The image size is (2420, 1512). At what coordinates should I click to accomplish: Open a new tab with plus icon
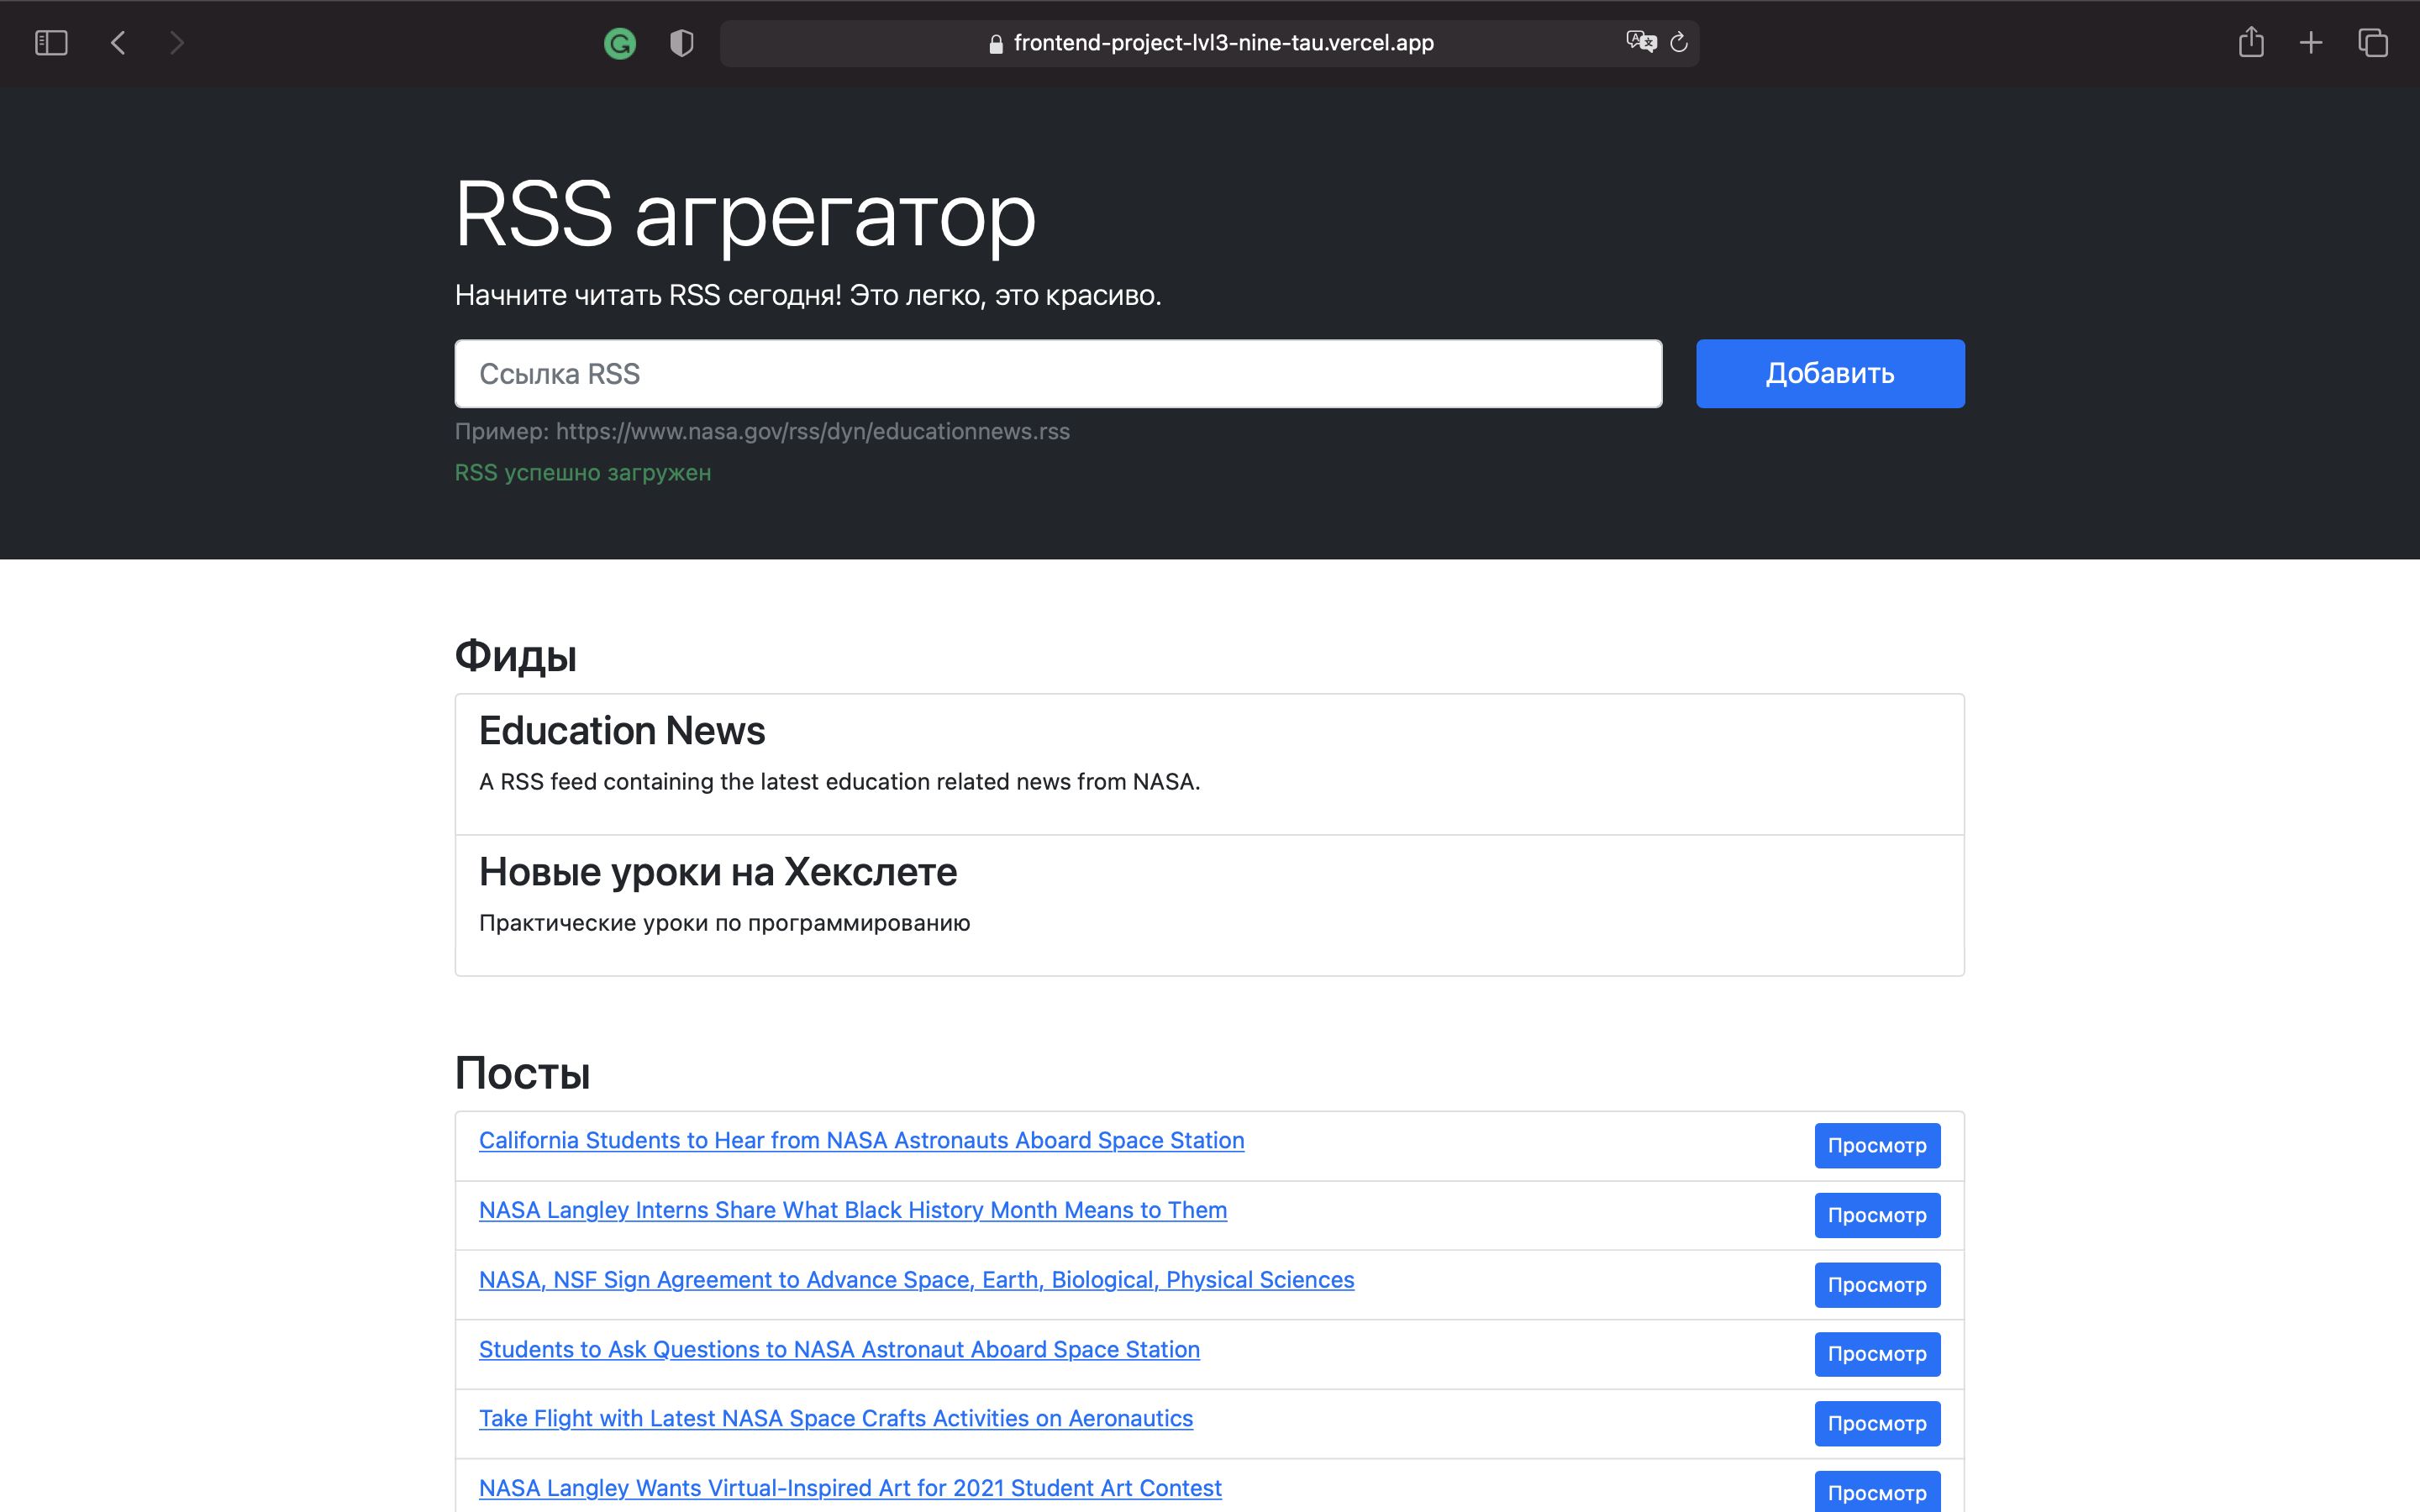click(2311, 43)
